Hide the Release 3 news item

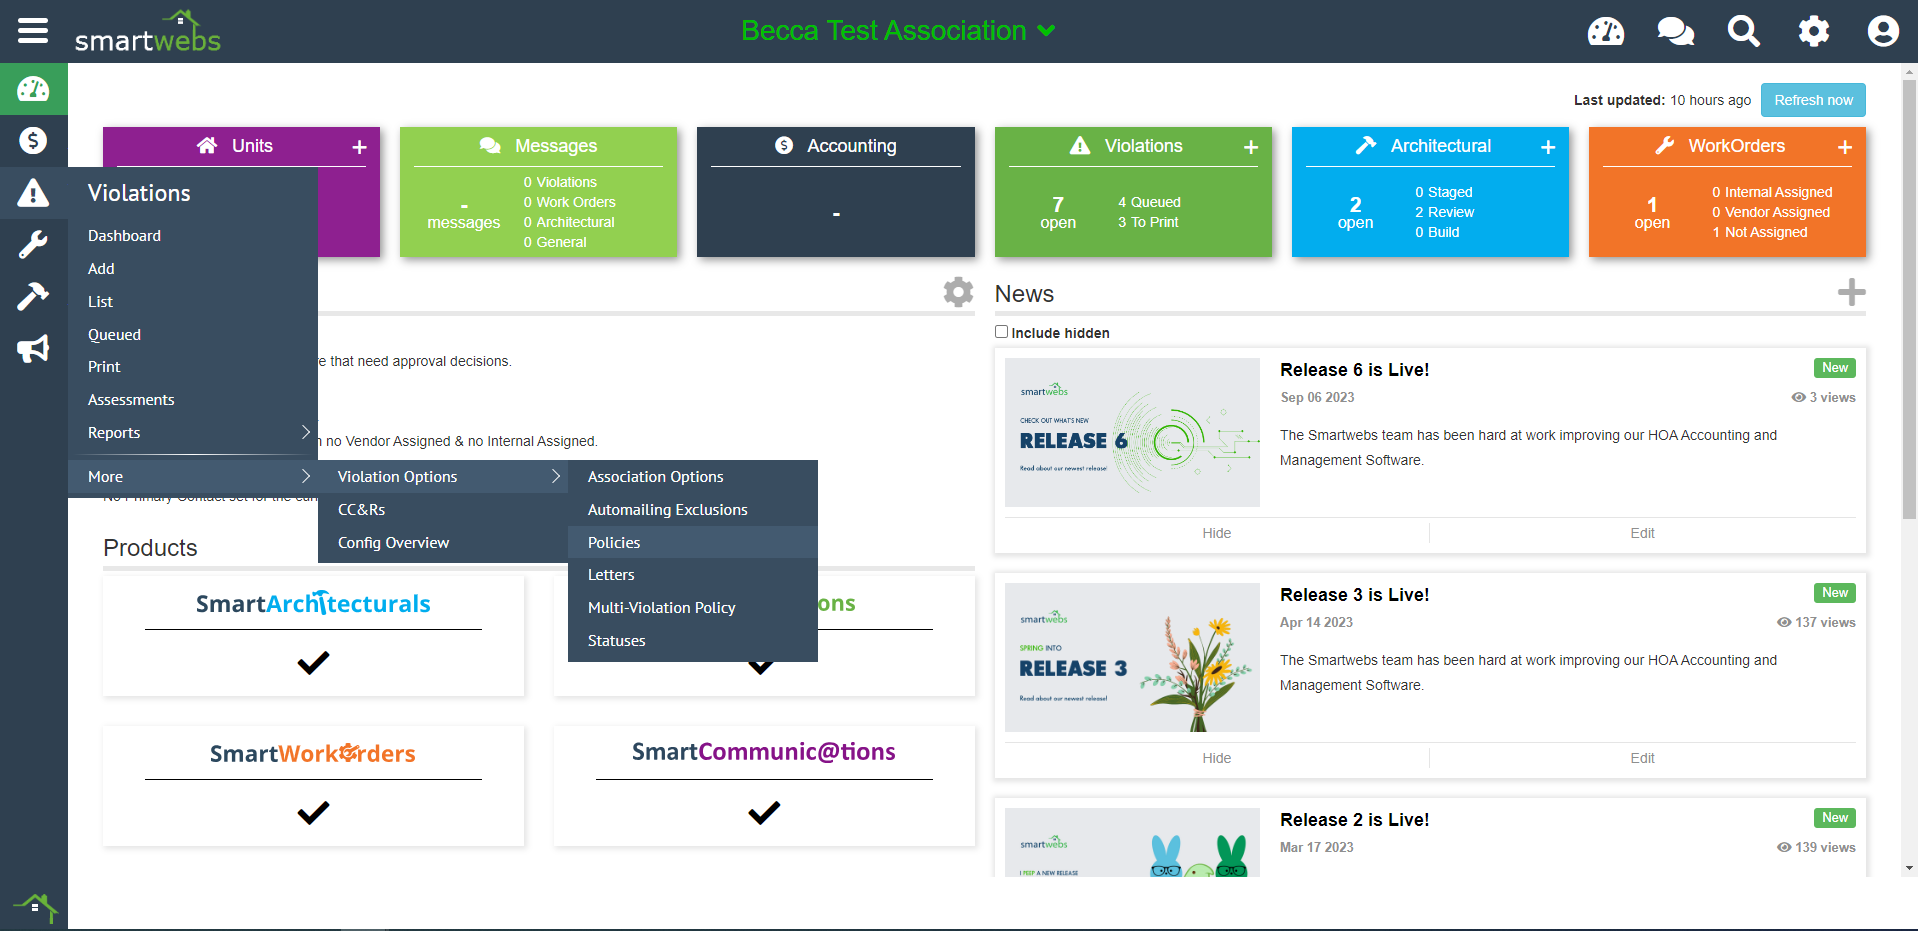coord(1216,758)
